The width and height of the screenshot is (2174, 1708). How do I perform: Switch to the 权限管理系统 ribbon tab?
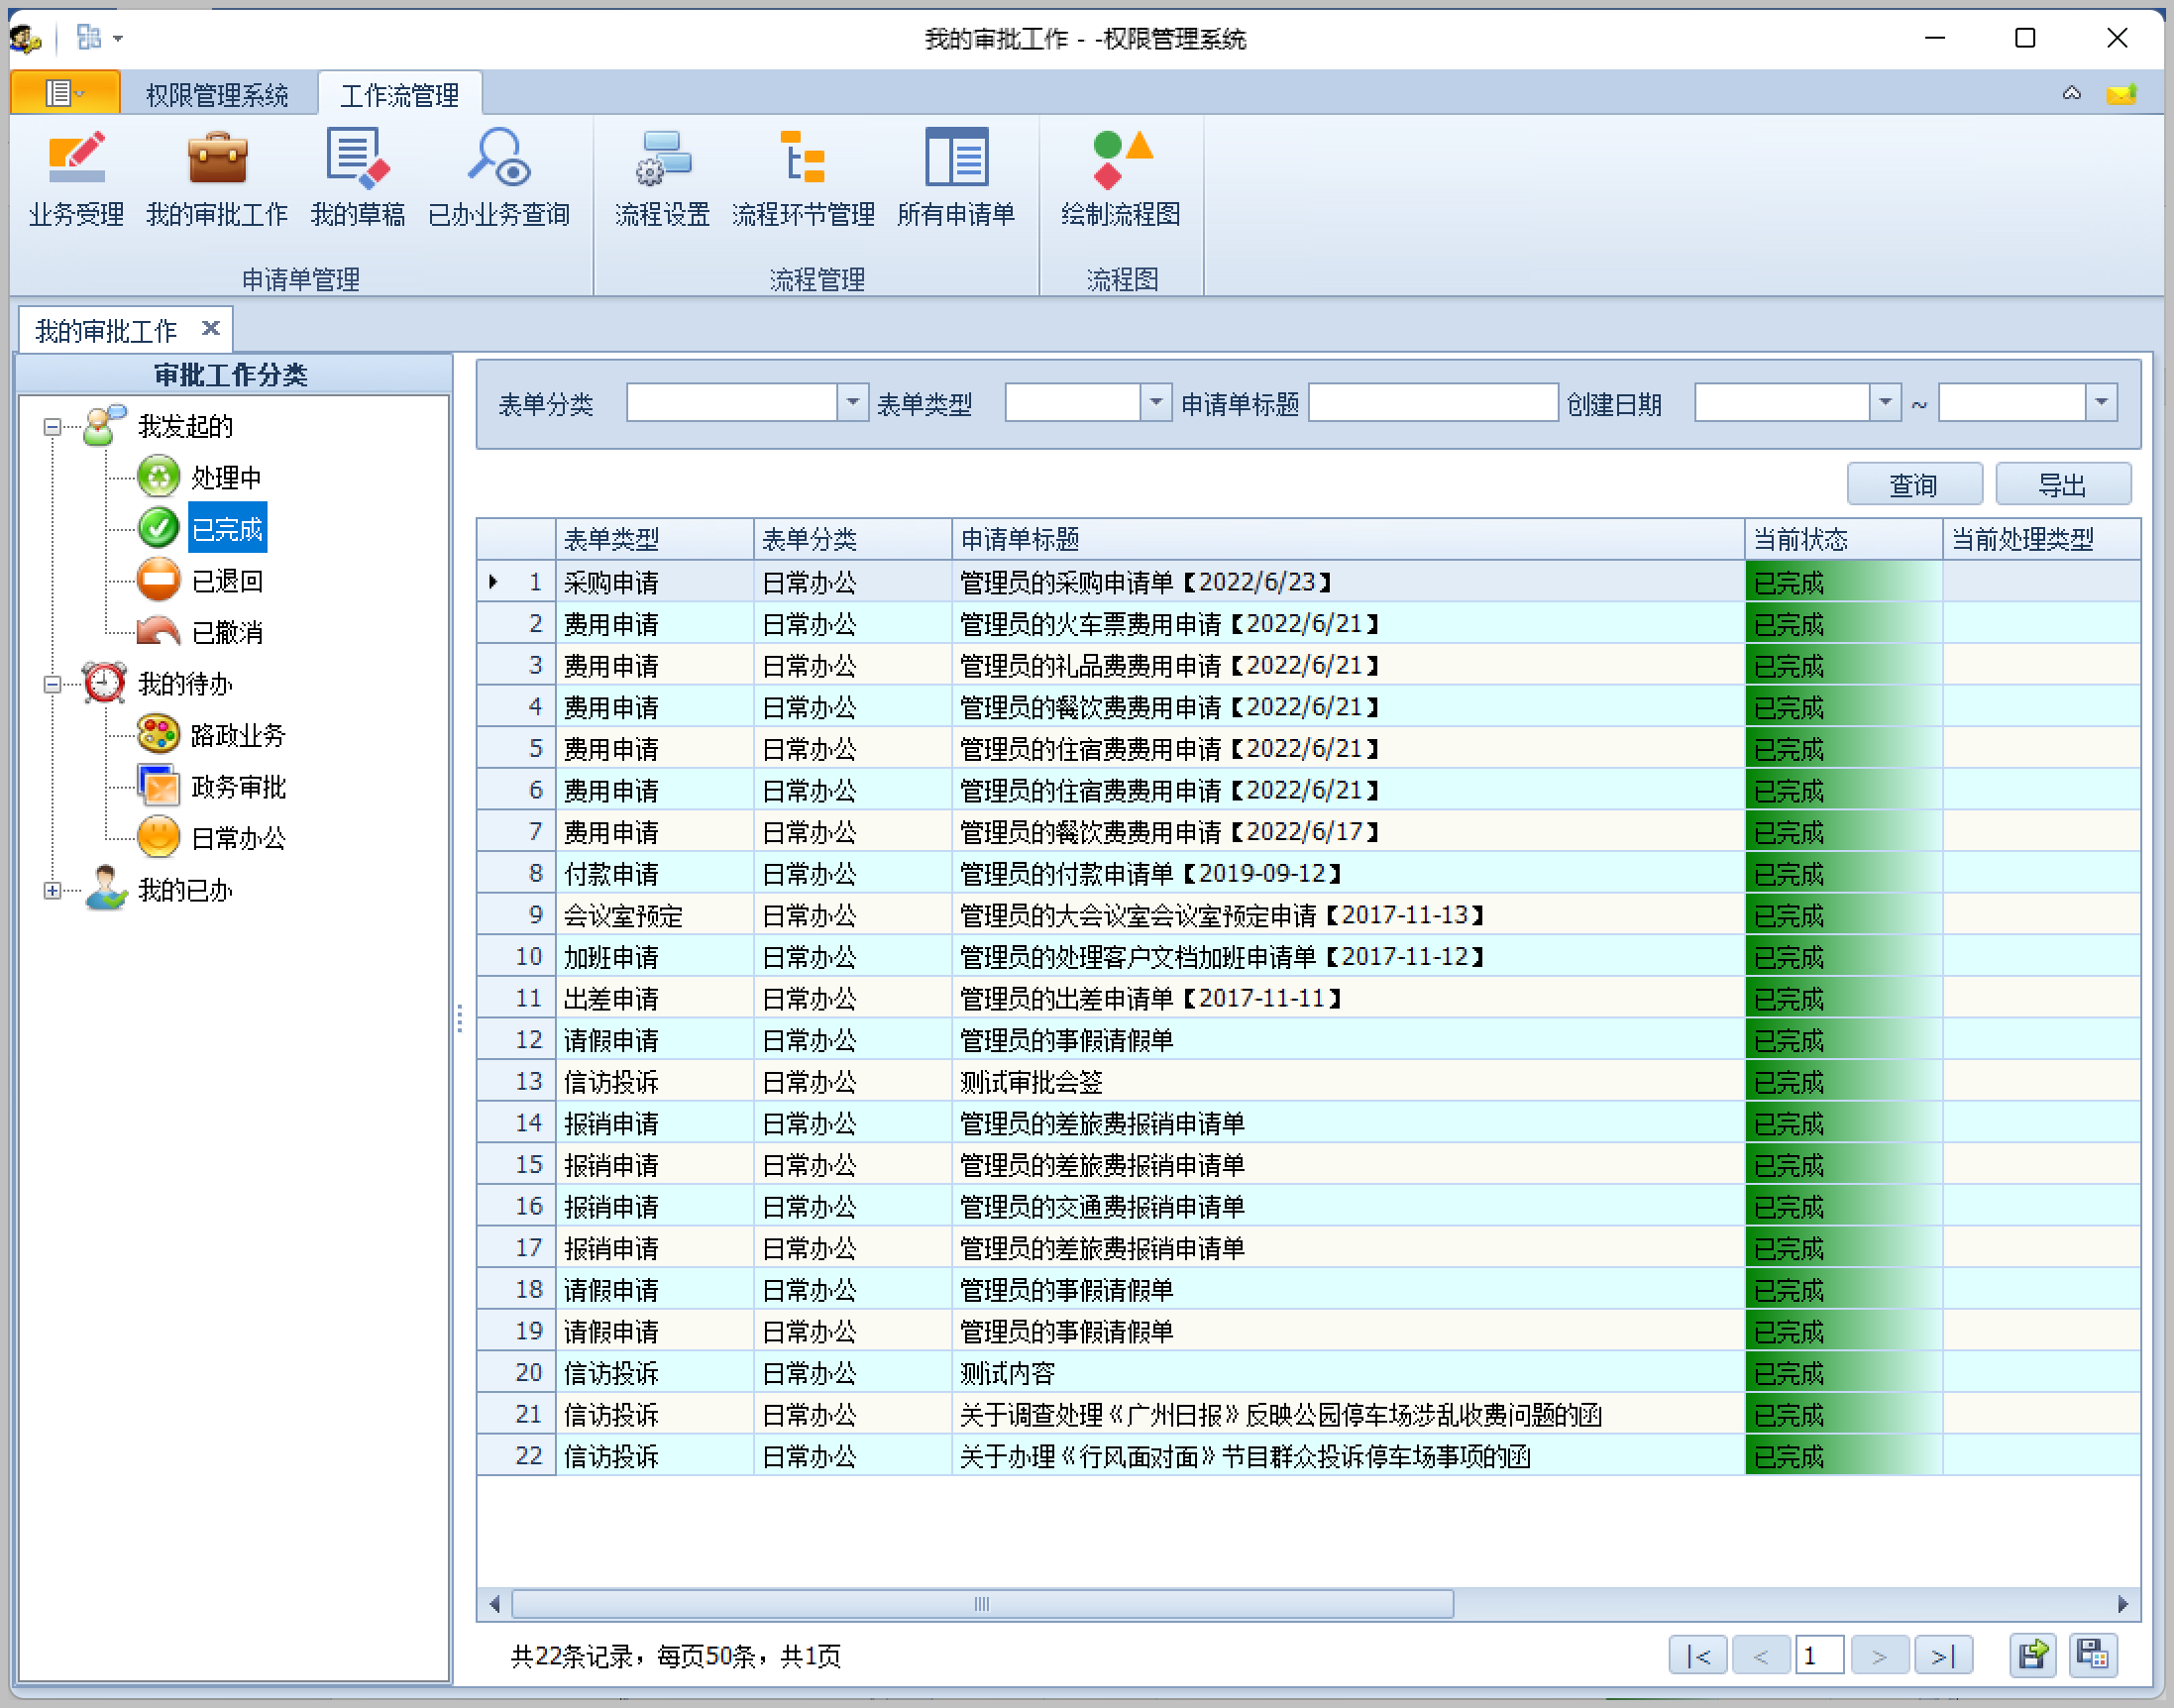tap(217, 95)
